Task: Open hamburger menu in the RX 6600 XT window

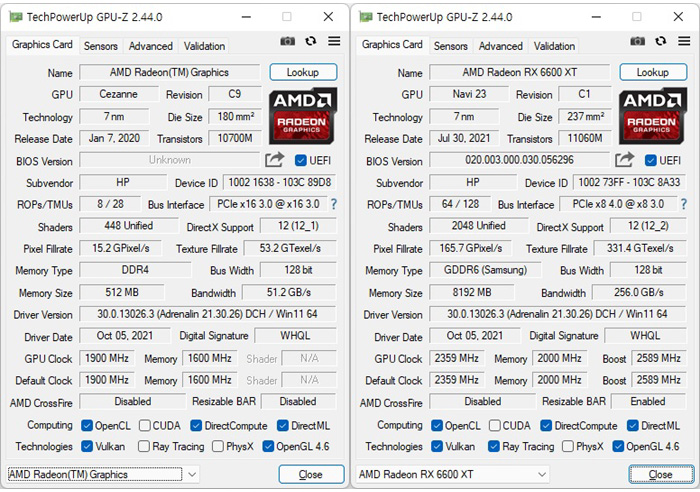Action: click(684, 41)
